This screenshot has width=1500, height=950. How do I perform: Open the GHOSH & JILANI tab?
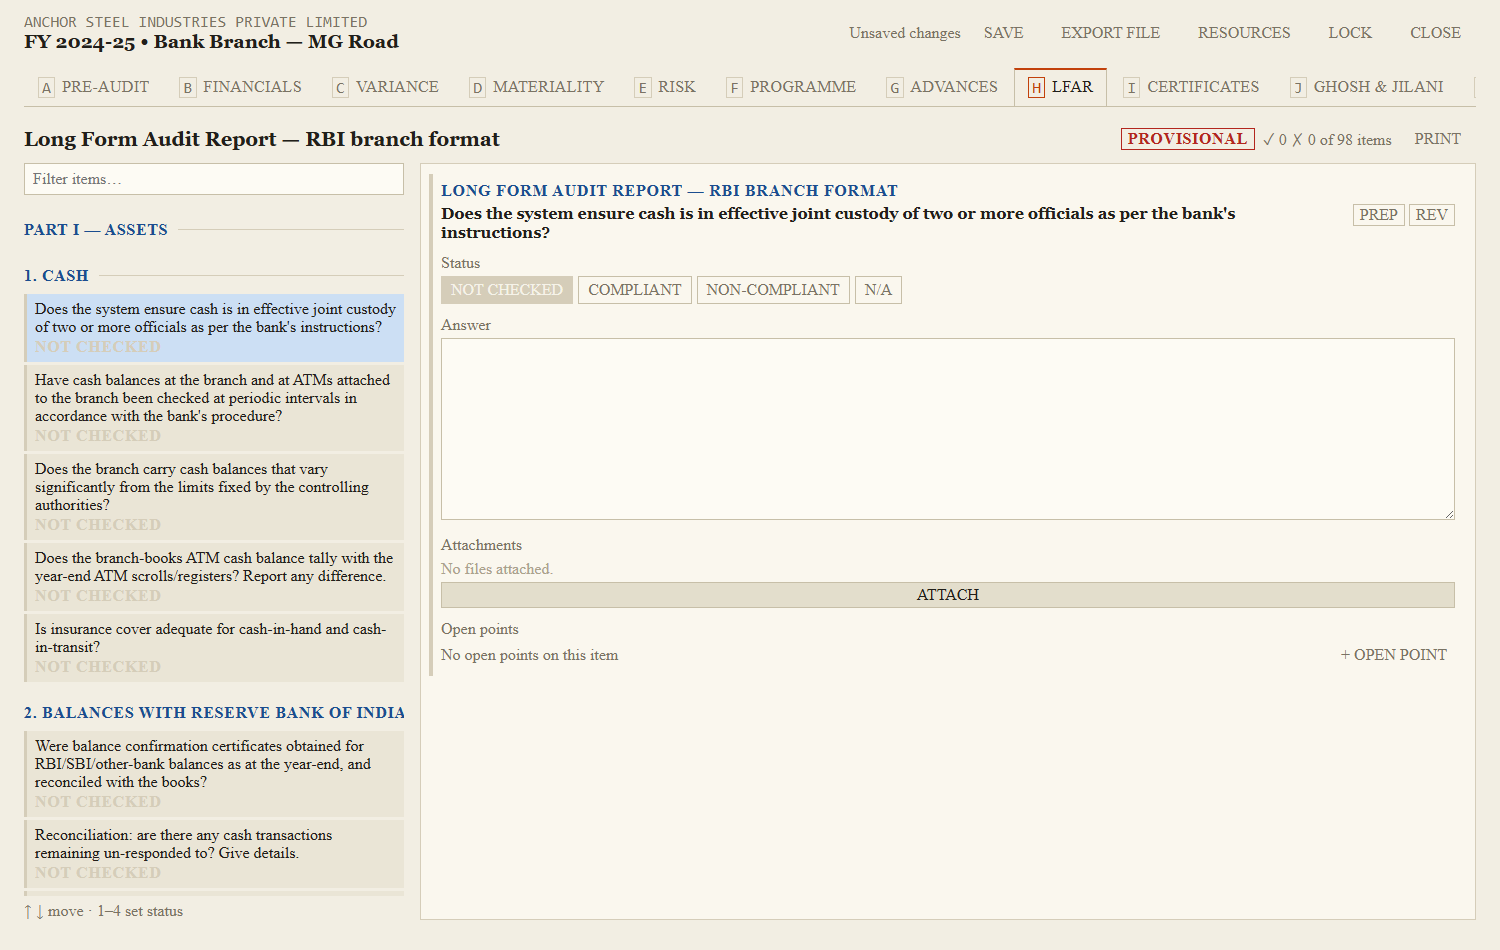coord(1366,87)
